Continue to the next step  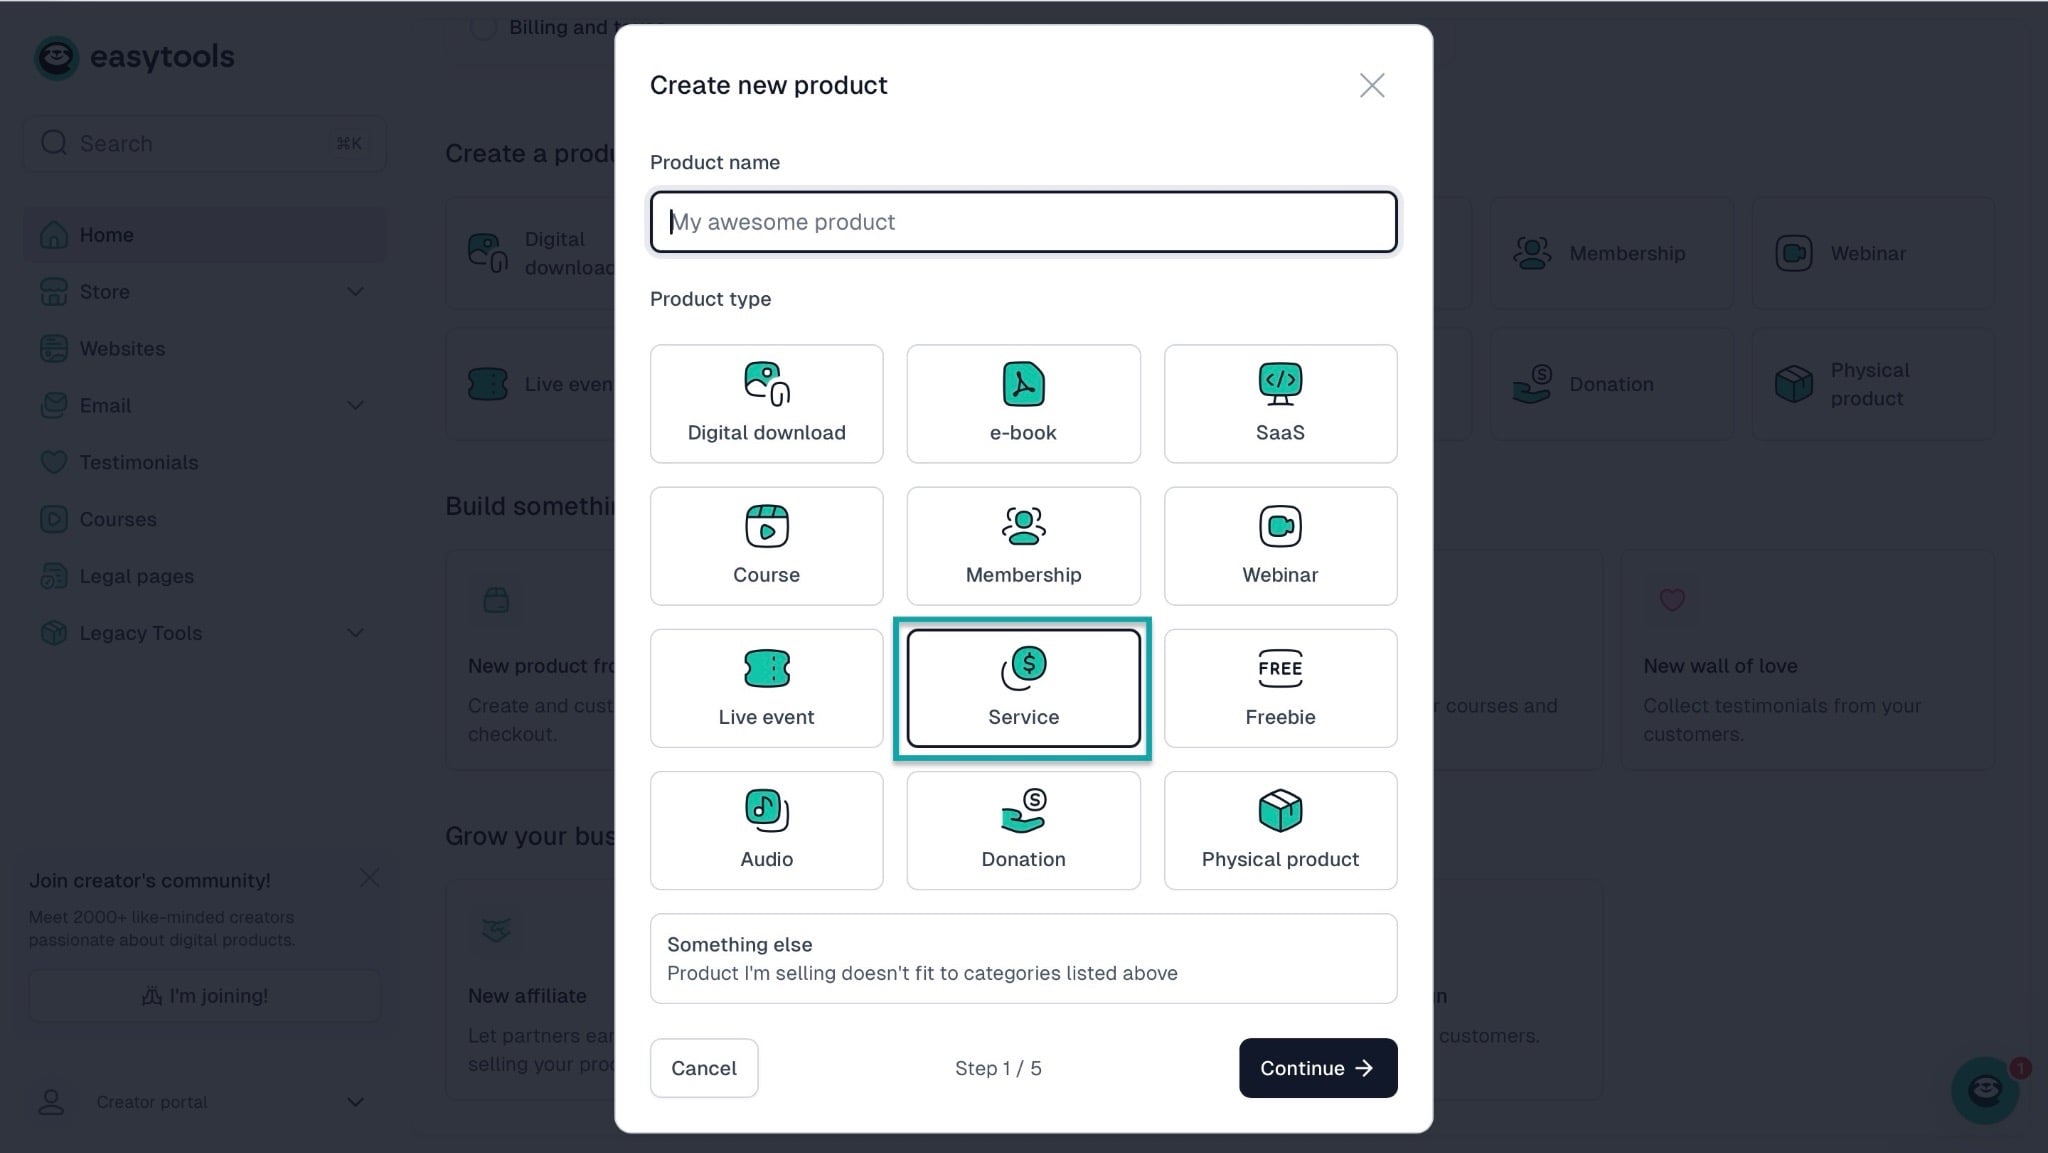coord(1318,1068)
